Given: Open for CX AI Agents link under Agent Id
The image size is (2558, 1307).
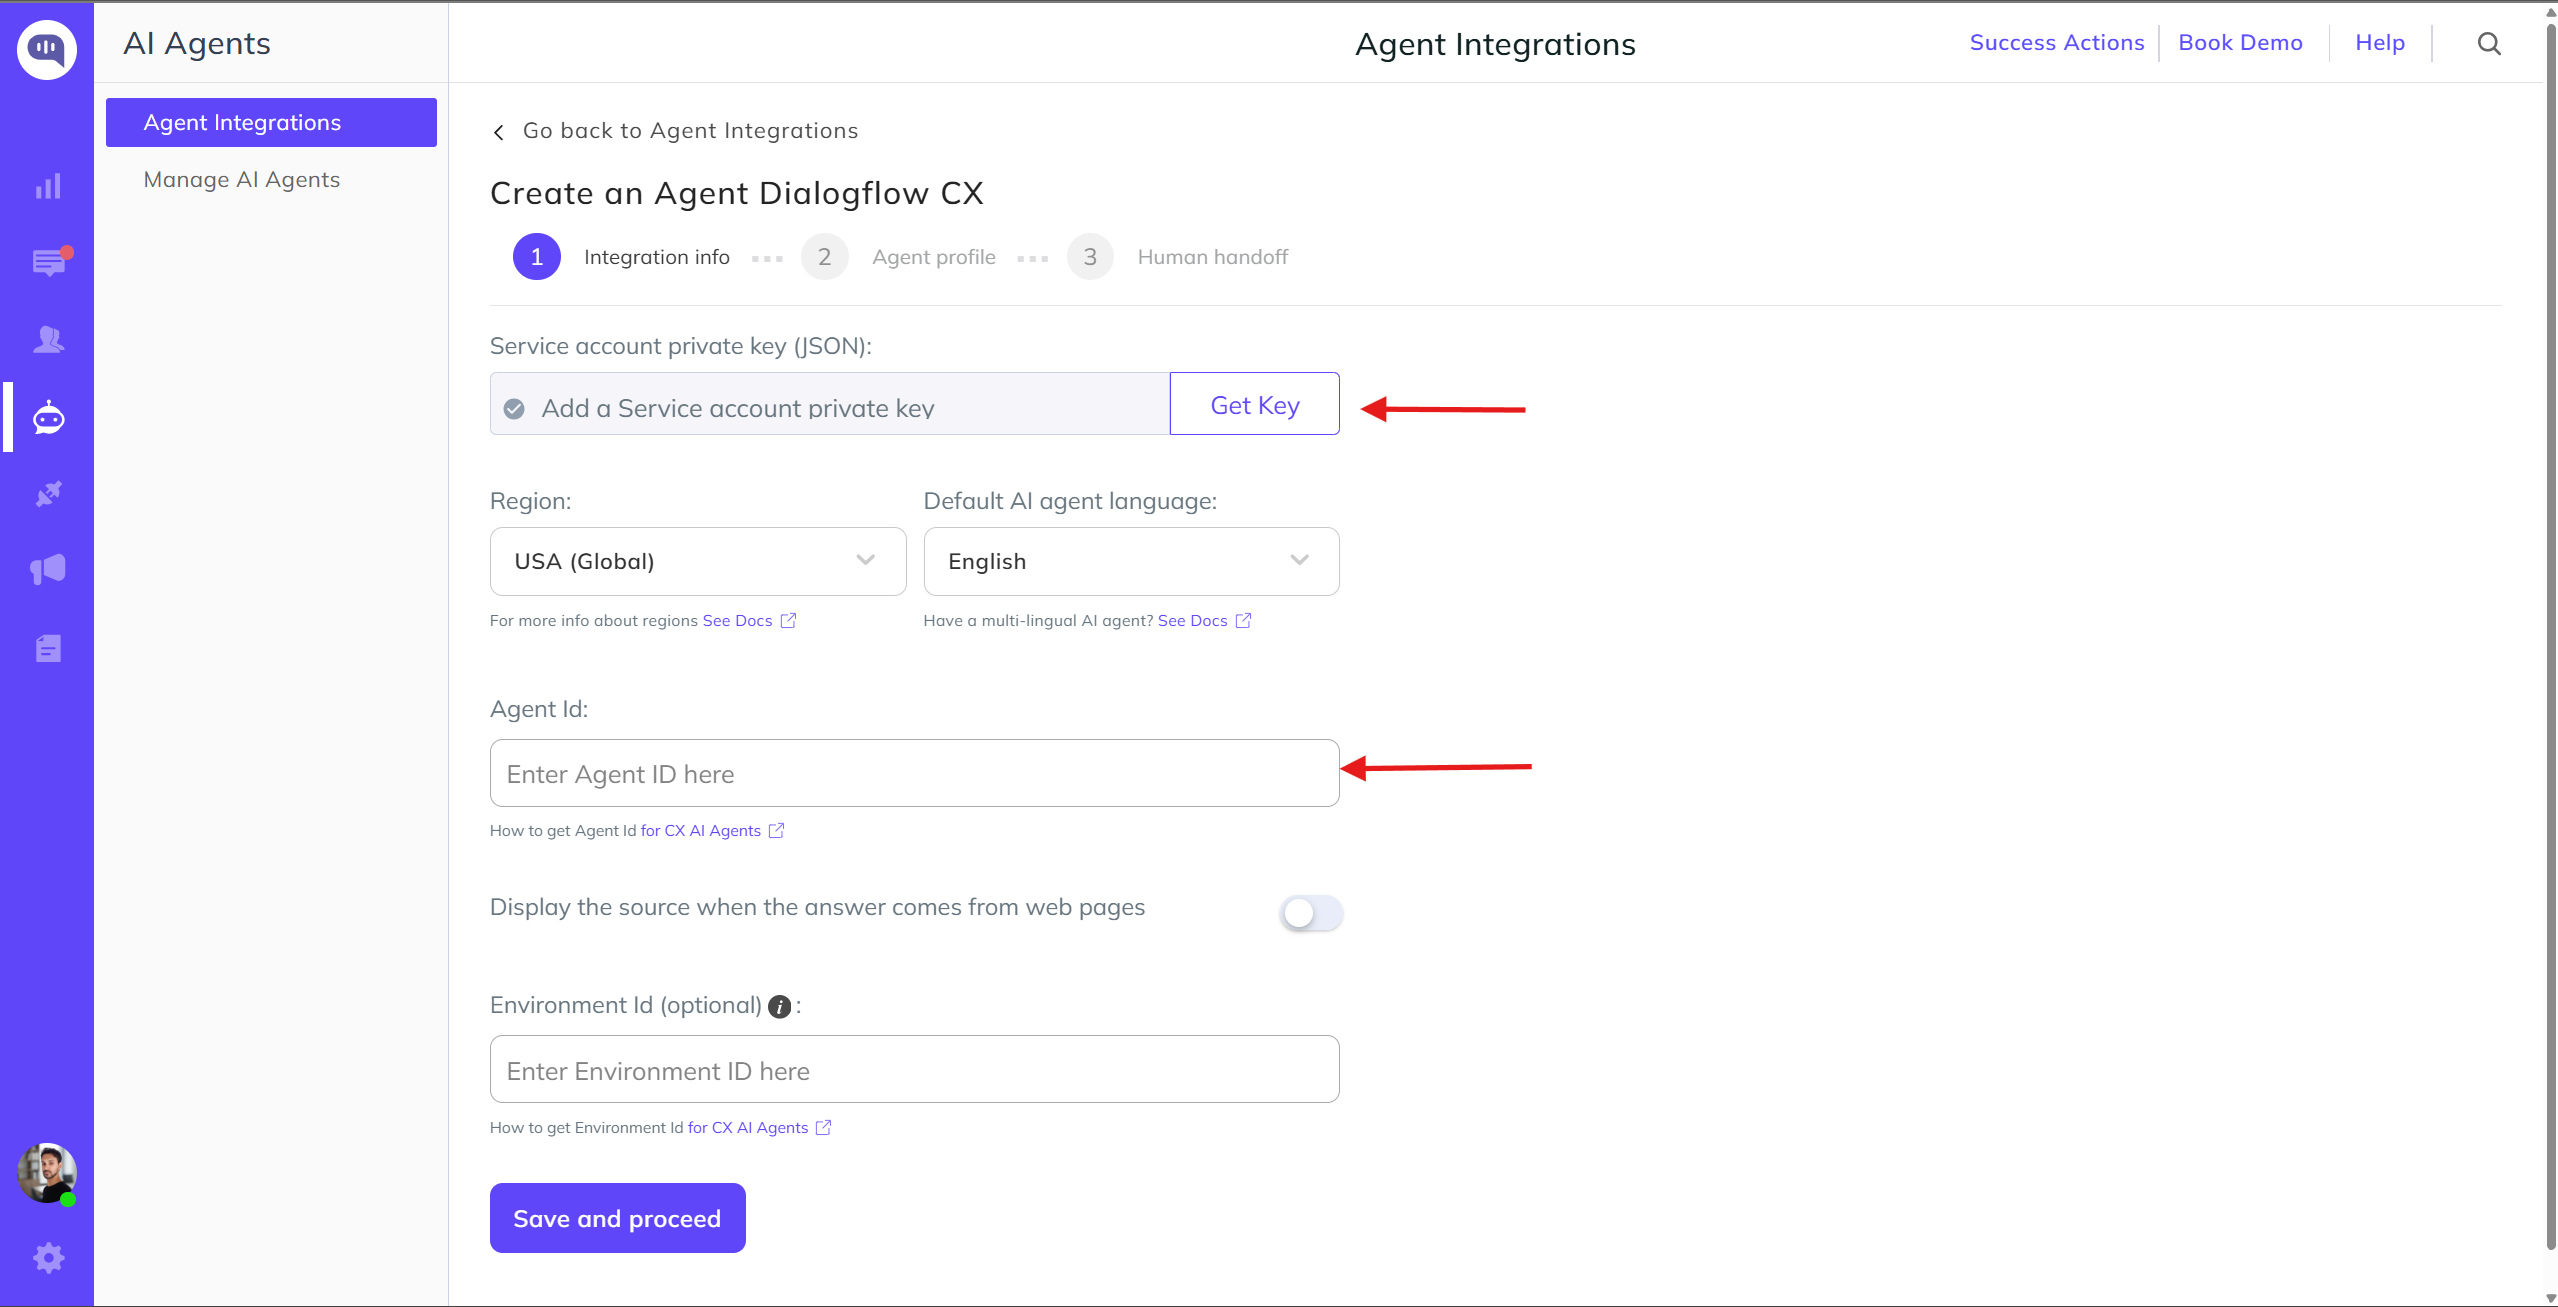Looking at the screenshot, I should point(700,830).
